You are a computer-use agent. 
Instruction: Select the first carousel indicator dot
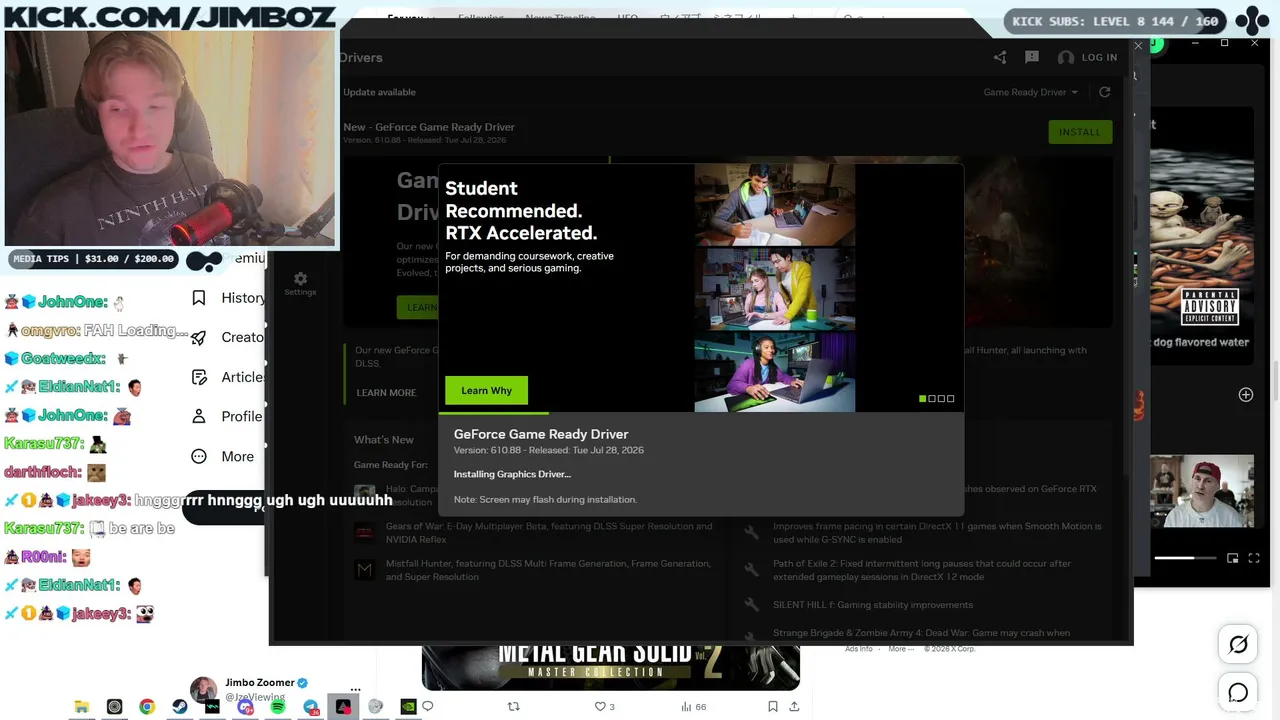coord(923,399)
